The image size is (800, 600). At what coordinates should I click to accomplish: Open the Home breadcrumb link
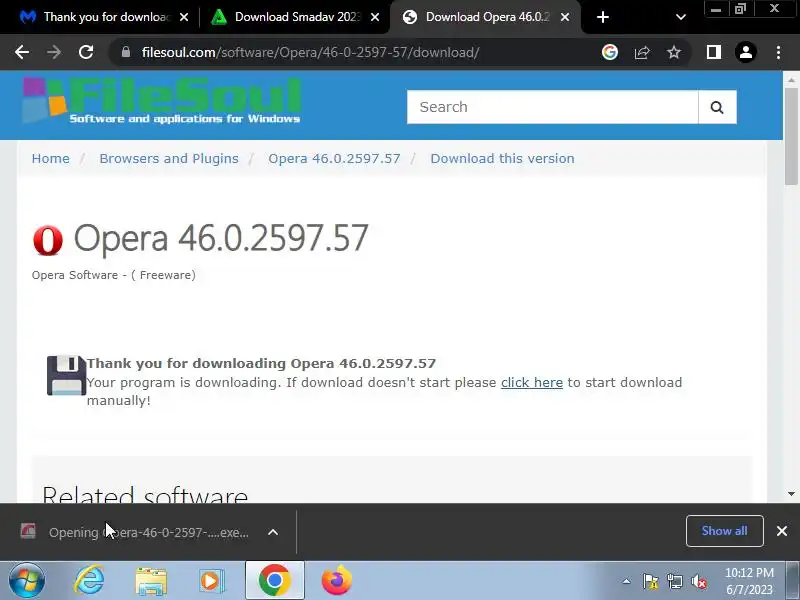[x=51, y=159]
